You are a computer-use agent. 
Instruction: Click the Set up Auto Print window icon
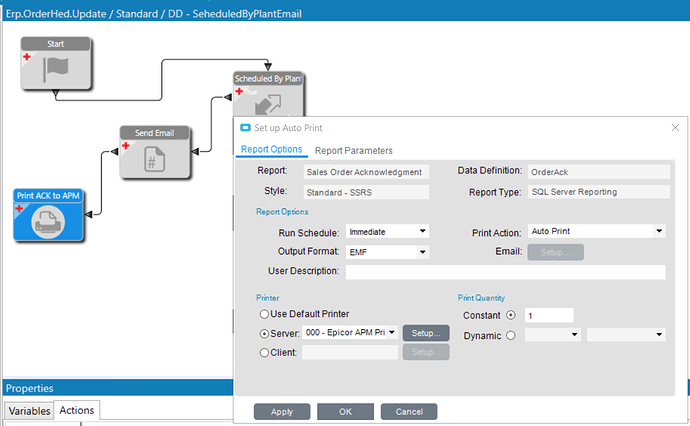point(245,128)
